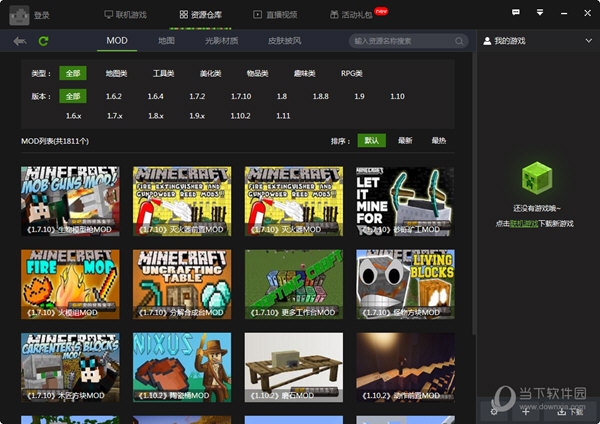Select 全部 in the 类型 filter row
Image resolution: width=600 pixels, height=424 pixels.
pyautogui.click(x=73, y=73)
